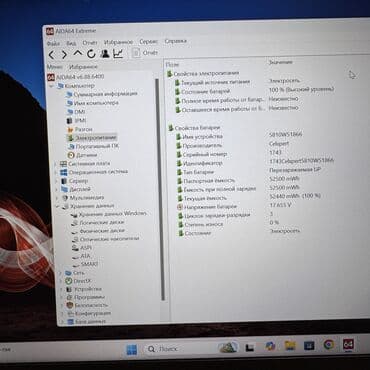370x370 pixels.
Task: Open the Вид menu
Action: (71, 43)
